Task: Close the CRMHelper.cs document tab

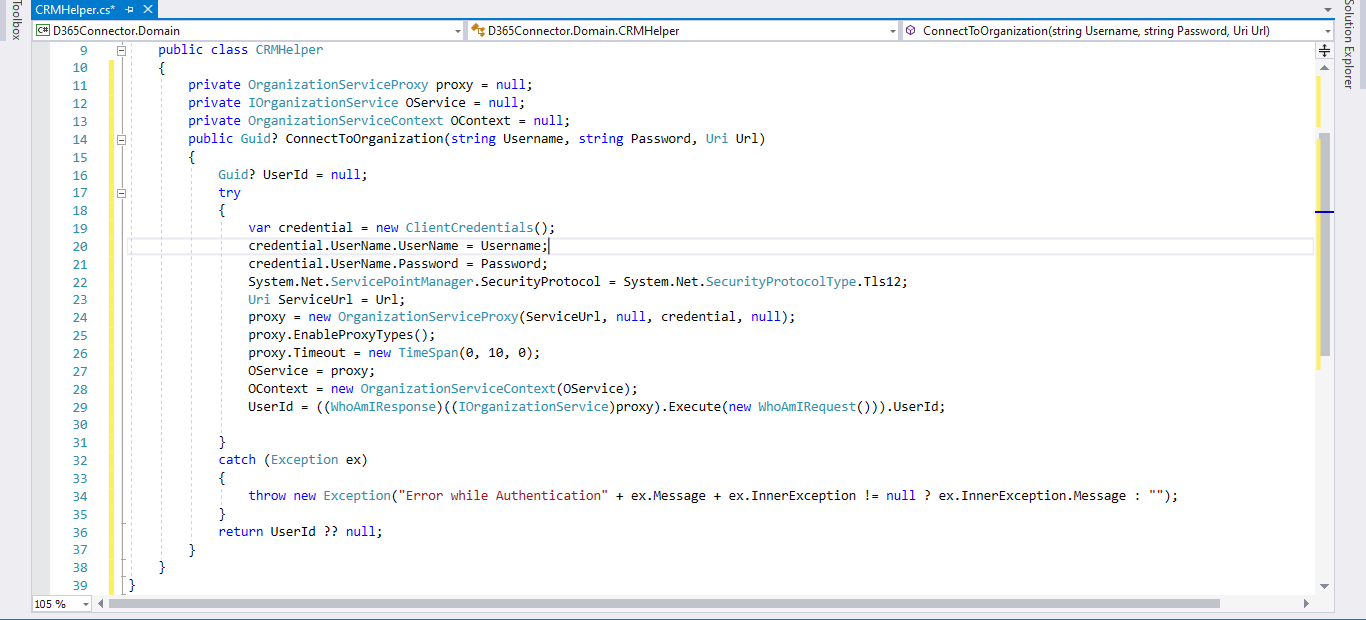Action: click(148, 8)
